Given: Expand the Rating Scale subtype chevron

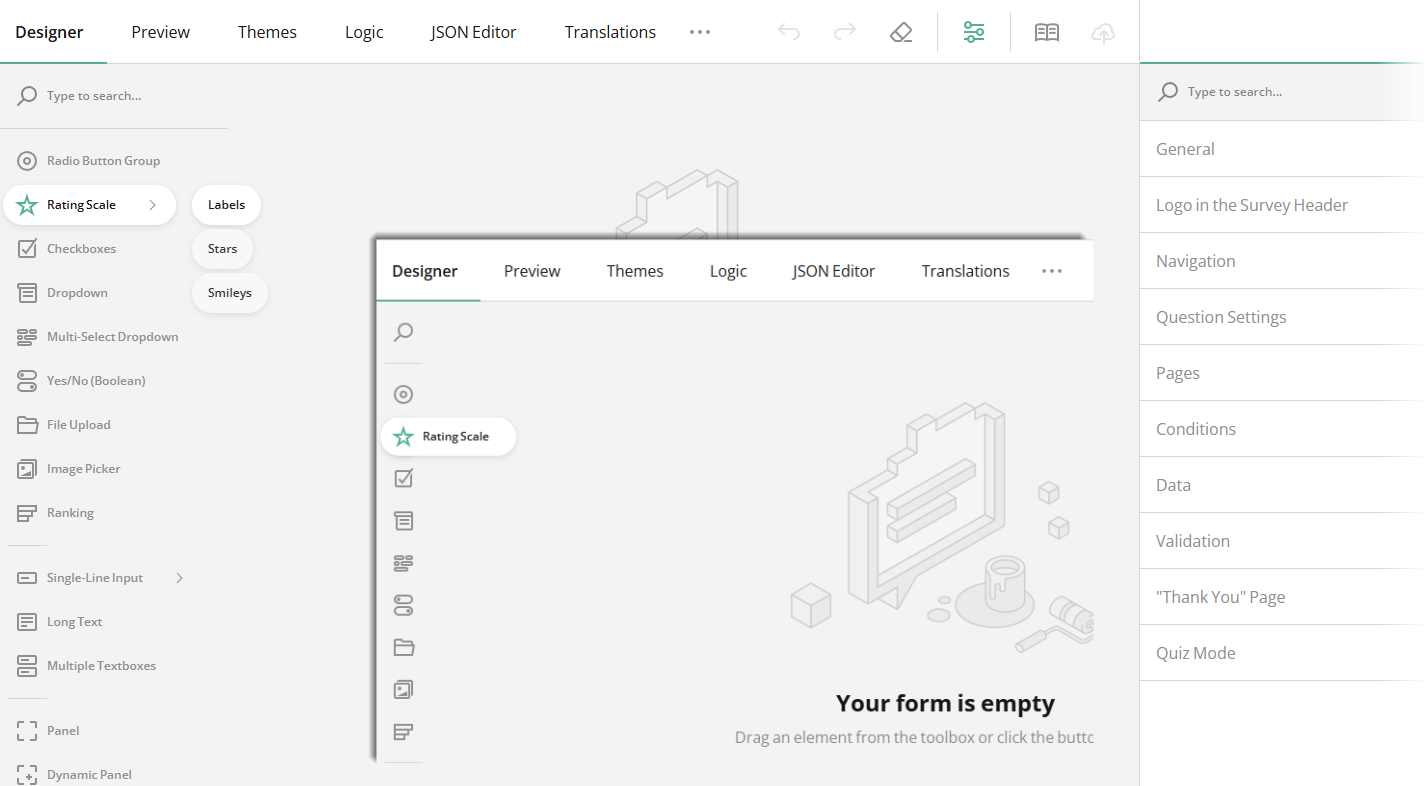Looking at the screenshot, I should (x=152, y=204).
